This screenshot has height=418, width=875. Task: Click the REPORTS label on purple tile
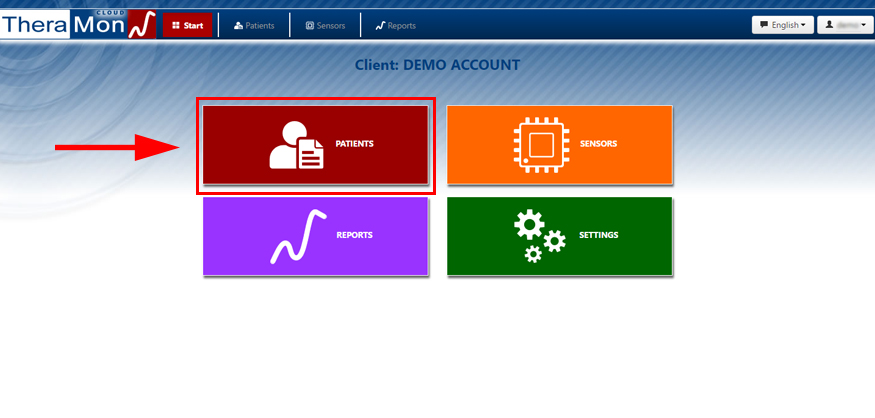click(354, 235)
